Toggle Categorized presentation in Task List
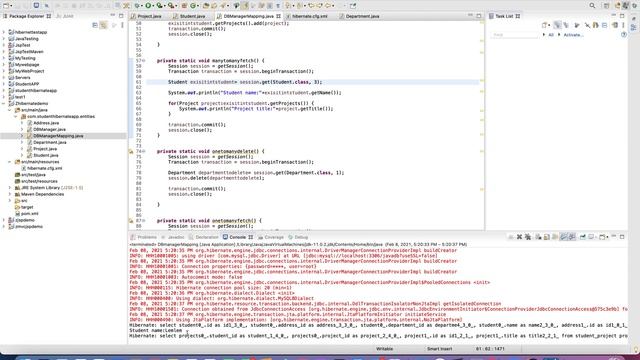This screenshot has height=360, width=640. pos(557,25)
